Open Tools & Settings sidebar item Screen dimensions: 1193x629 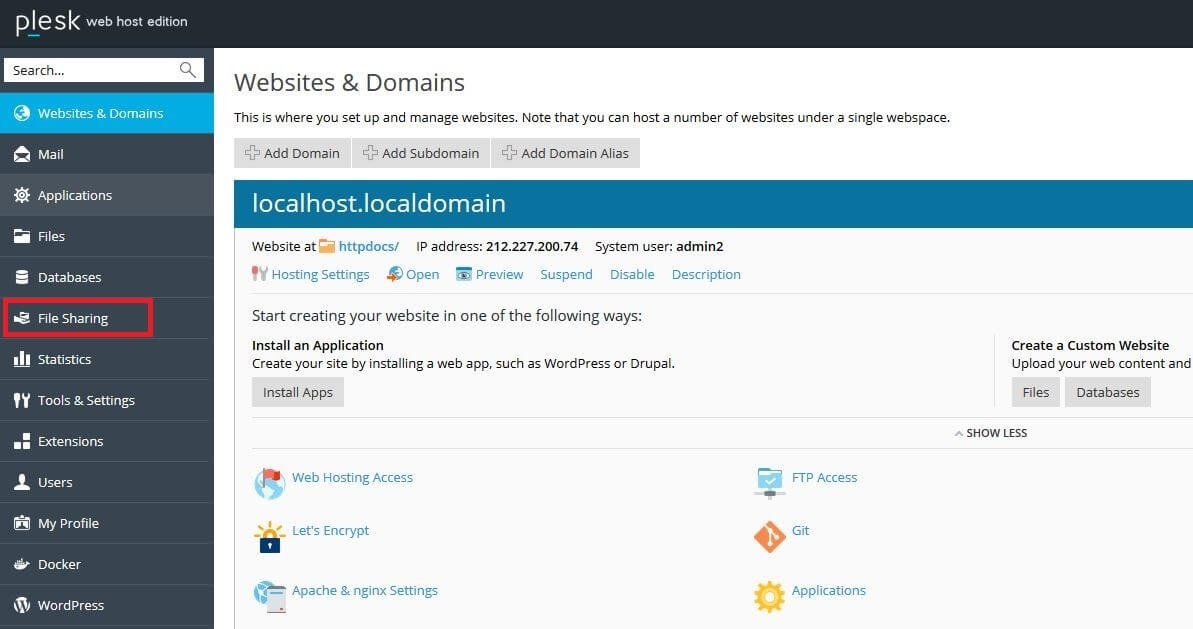(x=107, y=401)
